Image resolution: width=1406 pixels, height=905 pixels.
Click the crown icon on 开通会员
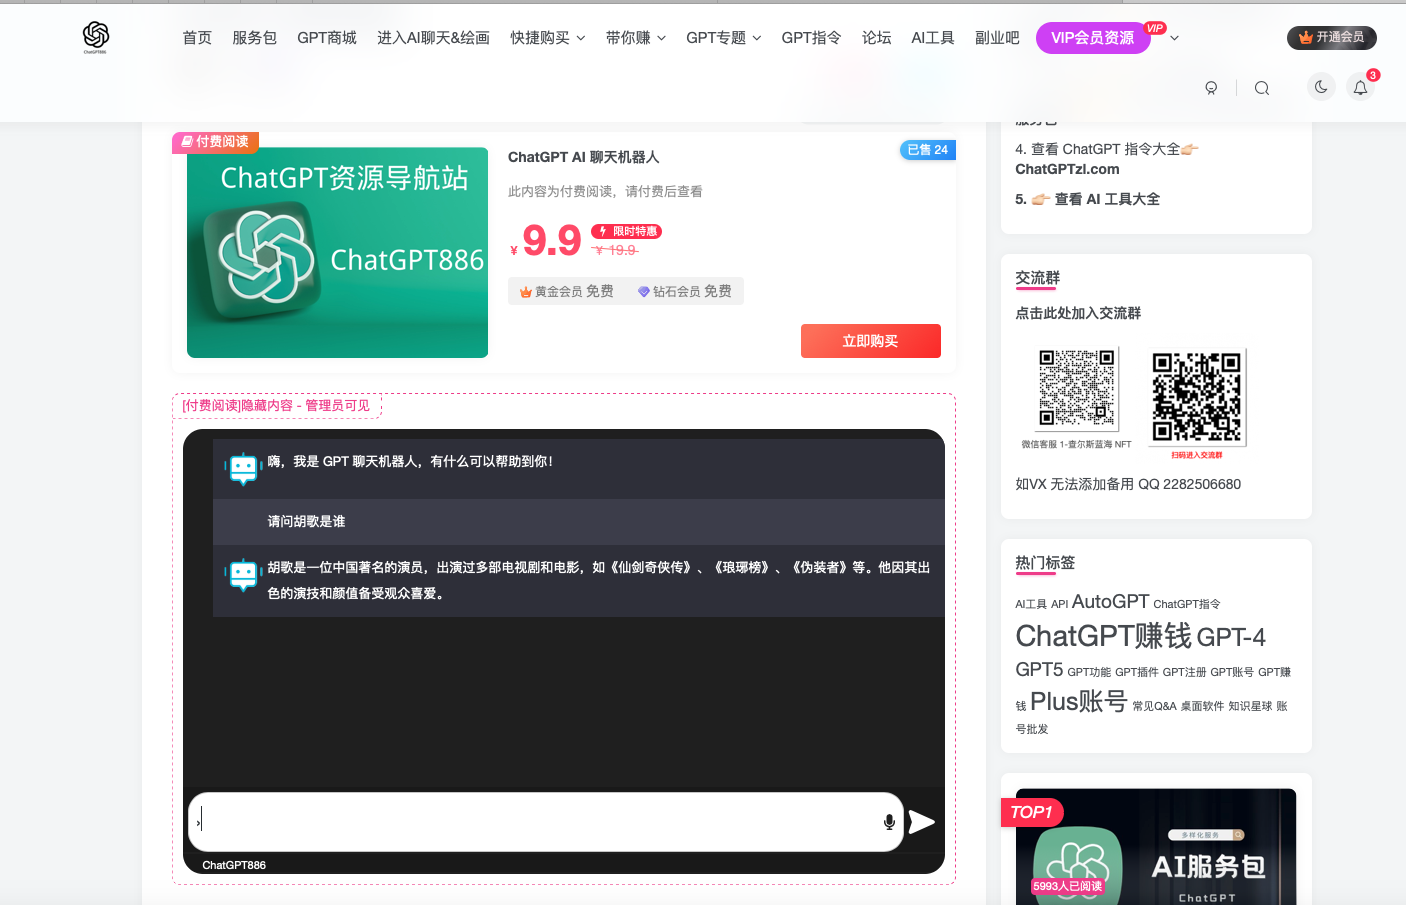point(1304,37)
